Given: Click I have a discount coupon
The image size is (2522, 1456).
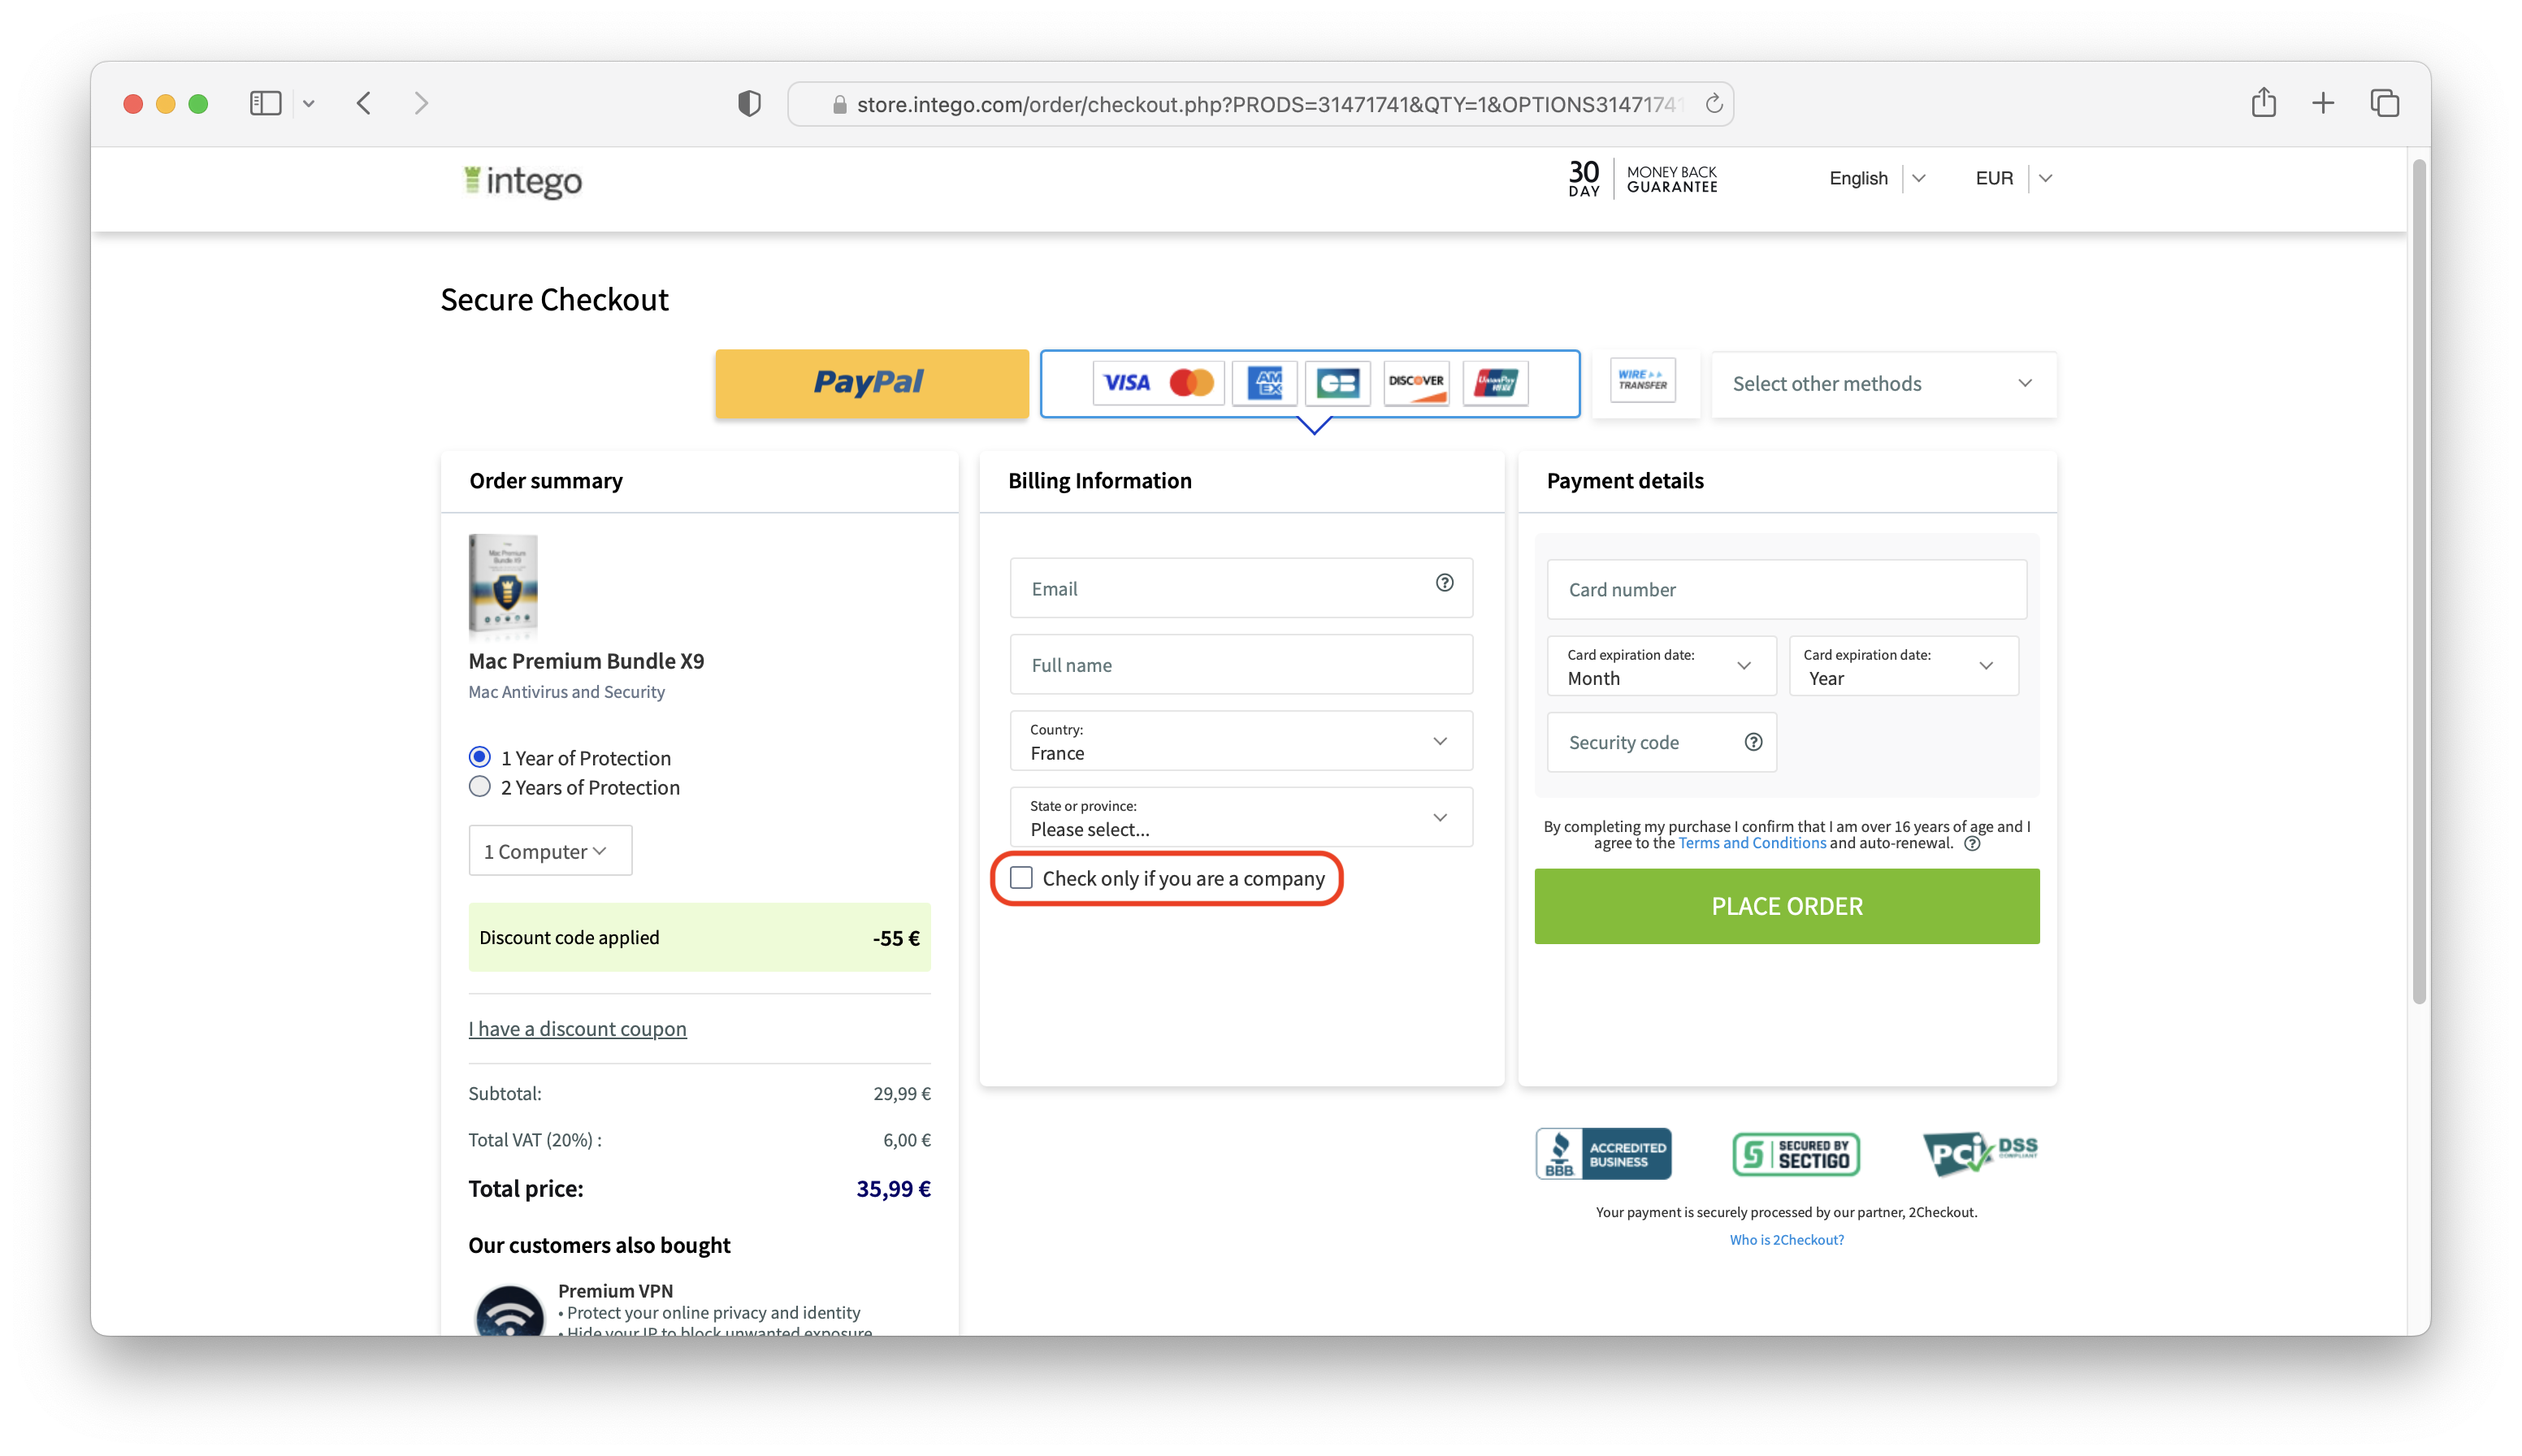Looking at the screenshot, I should (x=577, y=1028).
